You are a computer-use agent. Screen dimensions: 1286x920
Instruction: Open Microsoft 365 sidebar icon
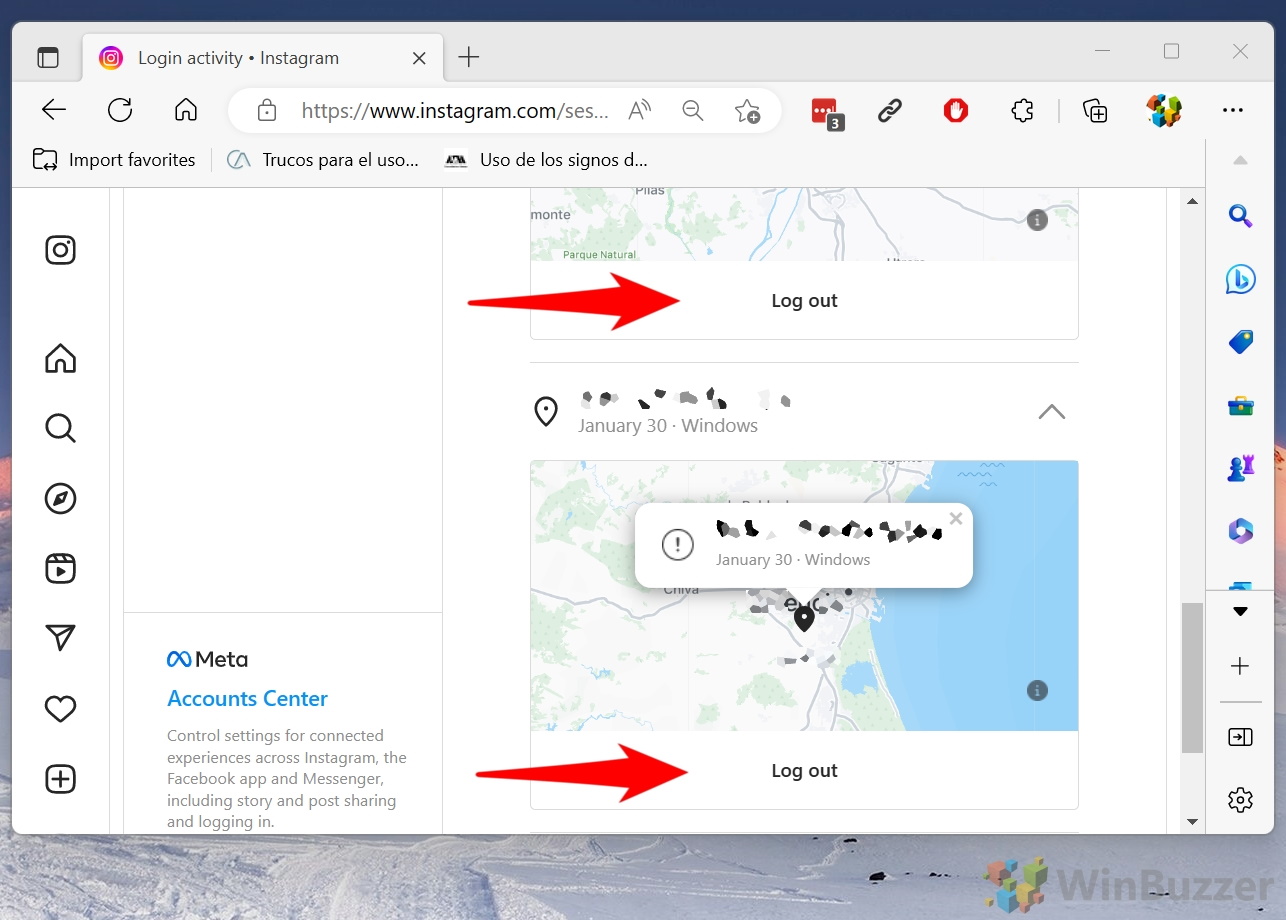click(1240, 531)
